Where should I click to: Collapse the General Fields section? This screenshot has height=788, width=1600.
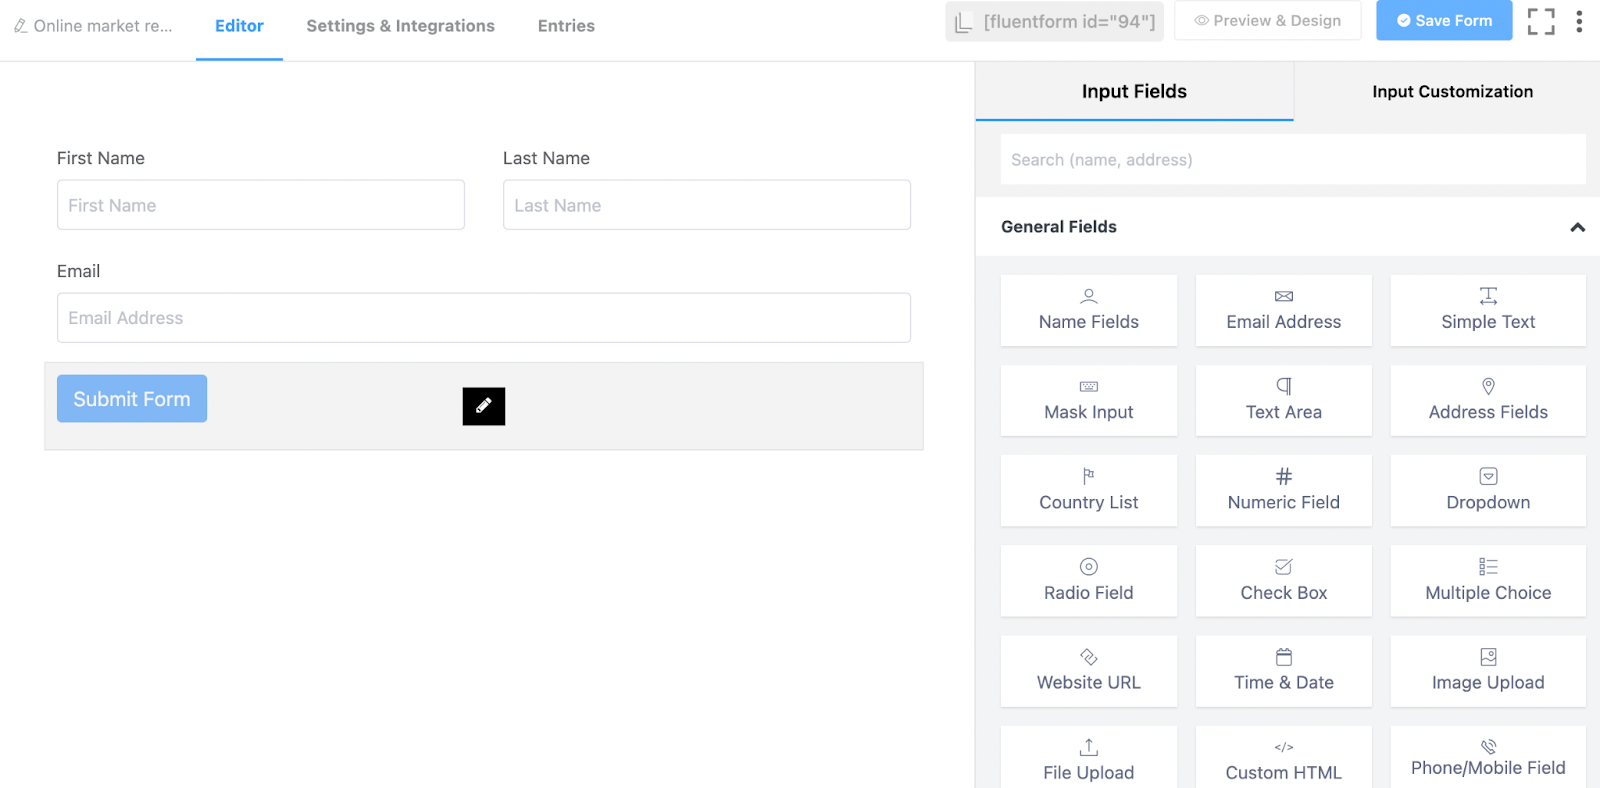1577,227
